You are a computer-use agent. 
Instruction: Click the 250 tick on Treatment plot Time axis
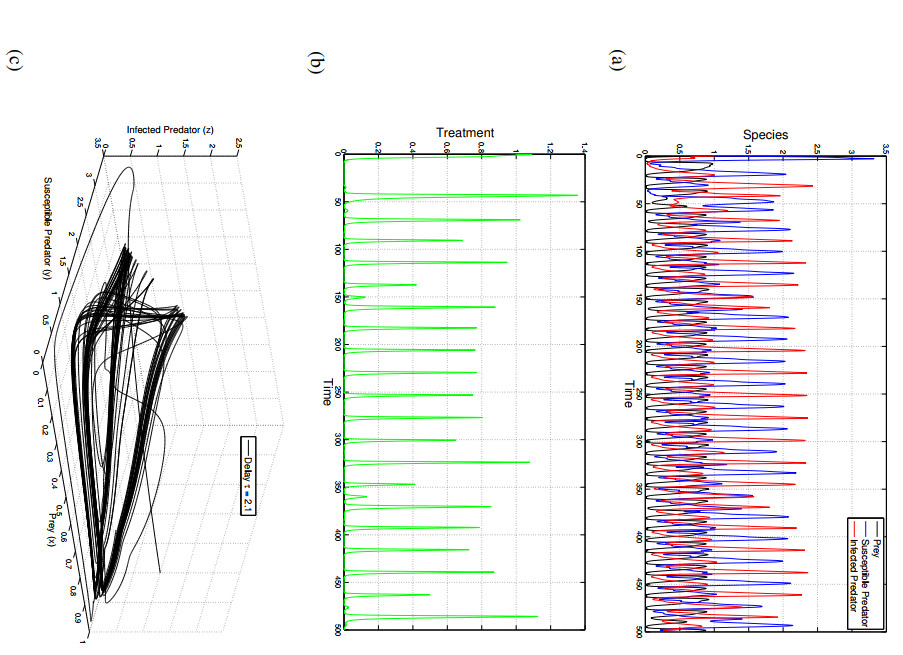[338, 391]
